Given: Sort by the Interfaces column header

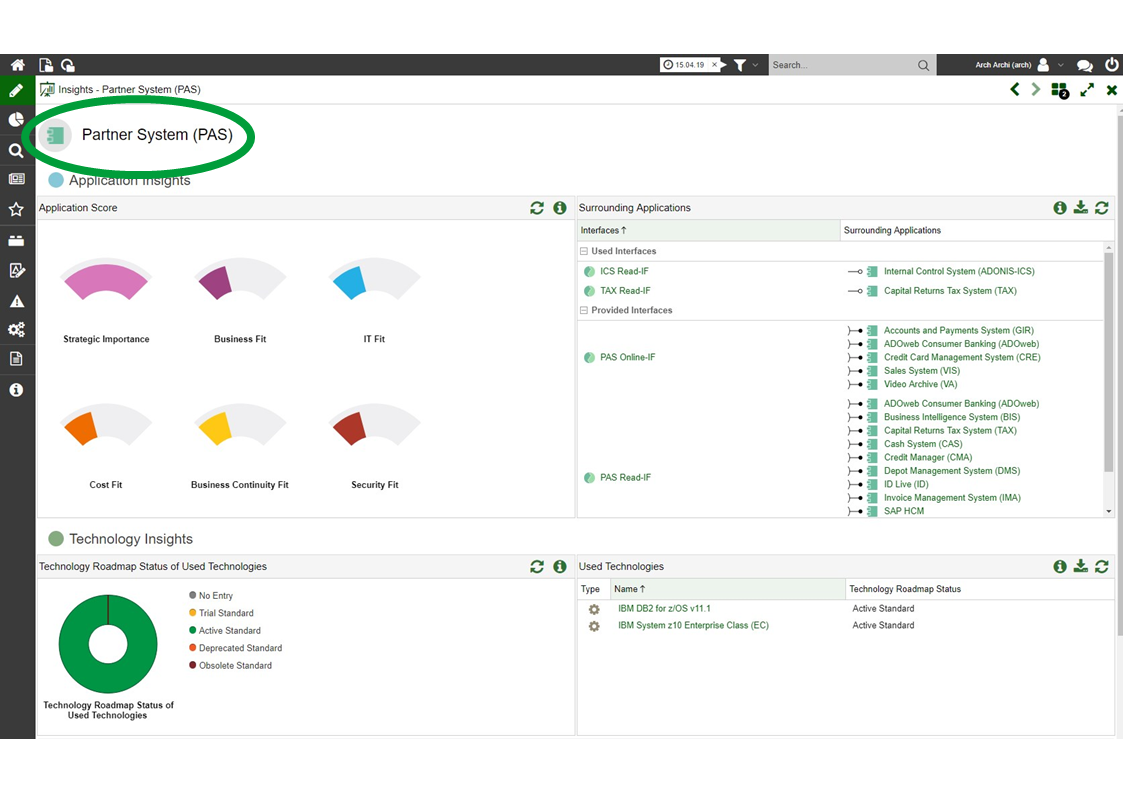Looking at the screenshot, I should (x=603, y=230).
